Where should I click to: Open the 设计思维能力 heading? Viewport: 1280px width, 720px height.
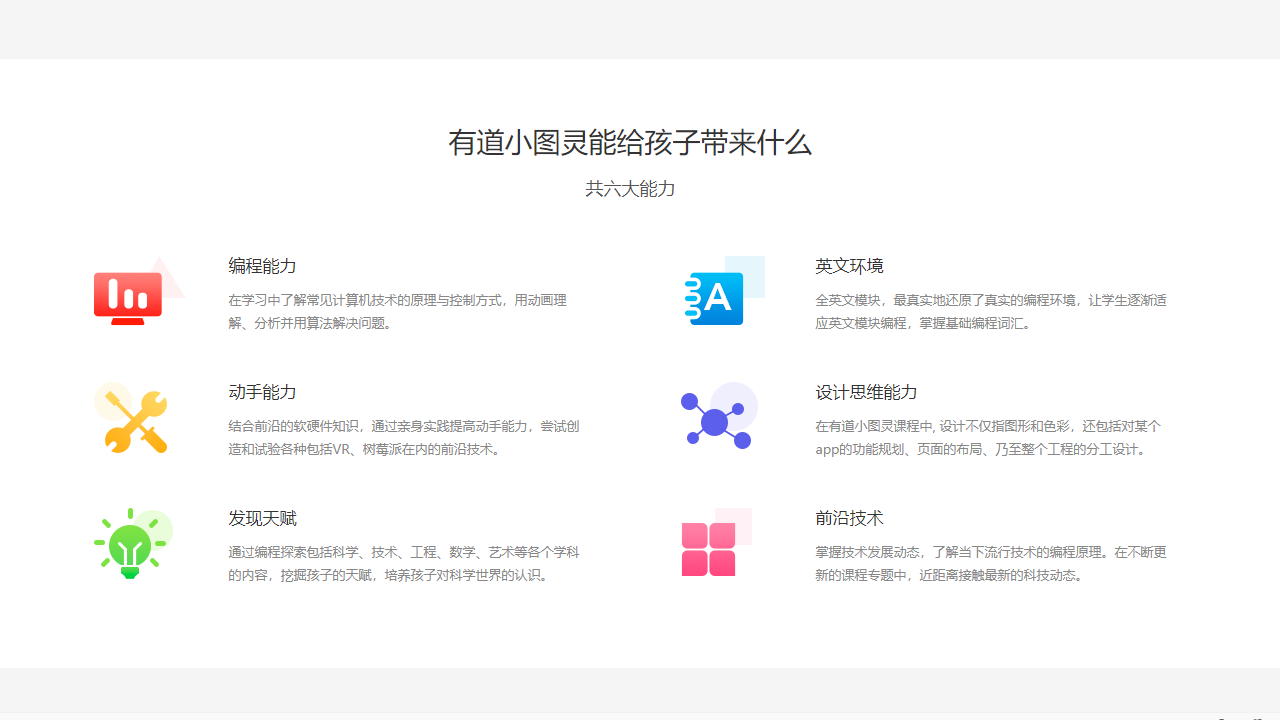point(866,392)
